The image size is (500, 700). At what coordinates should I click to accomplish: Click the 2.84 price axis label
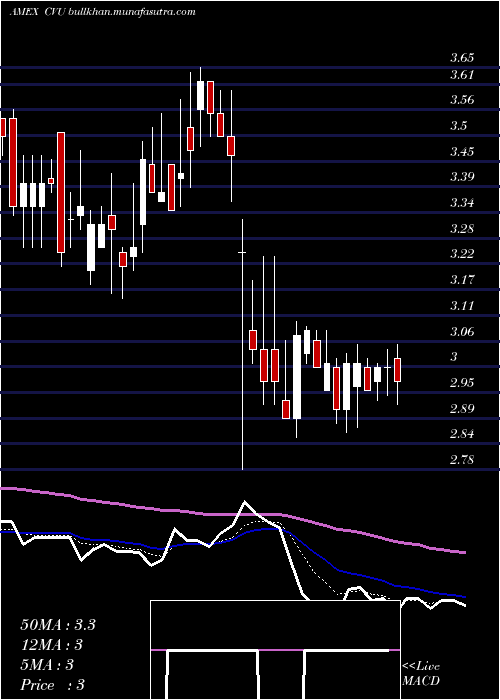tap(462, 434)
